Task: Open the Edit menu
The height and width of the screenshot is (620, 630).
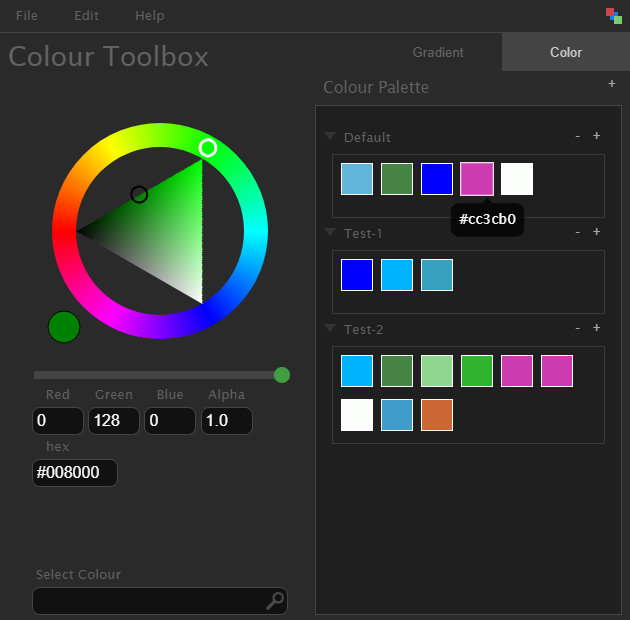Action: (x=87, y=16)
